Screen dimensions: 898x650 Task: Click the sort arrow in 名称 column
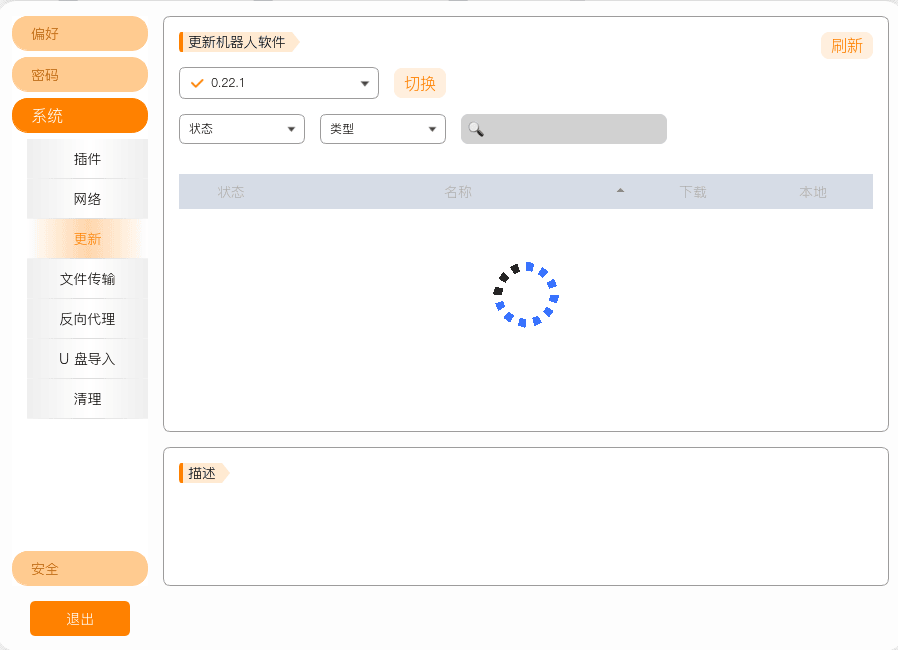[x=620, y=190]
